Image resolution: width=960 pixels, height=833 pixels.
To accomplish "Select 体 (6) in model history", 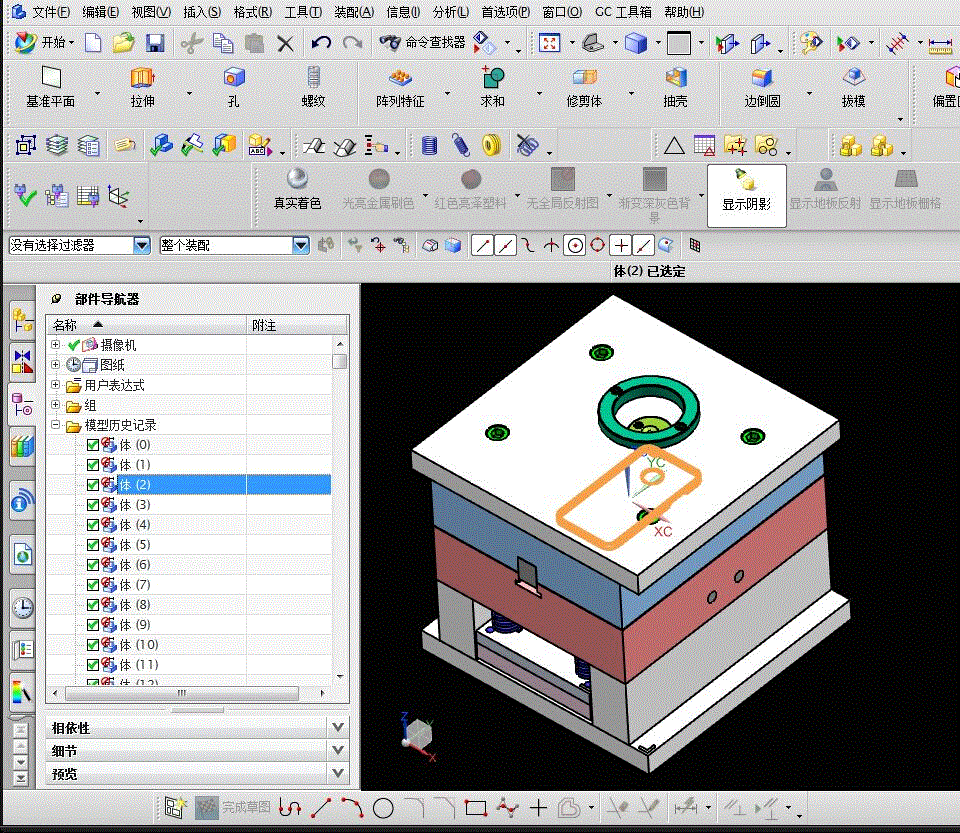I will tap(135, 565).
